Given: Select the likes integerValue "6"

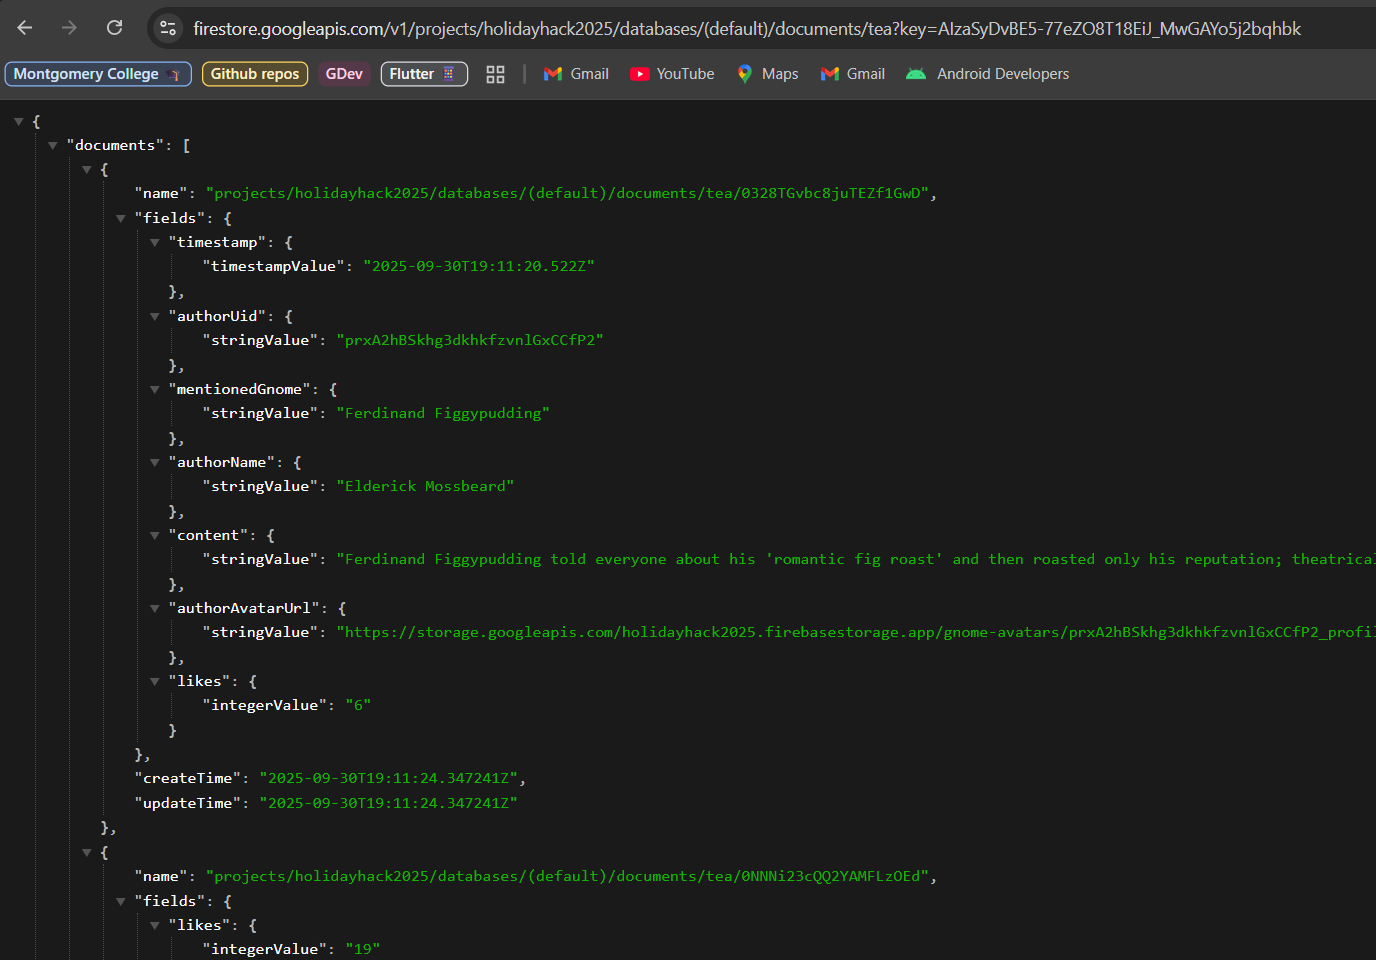Looking at the screenshot, I should 358,705.
